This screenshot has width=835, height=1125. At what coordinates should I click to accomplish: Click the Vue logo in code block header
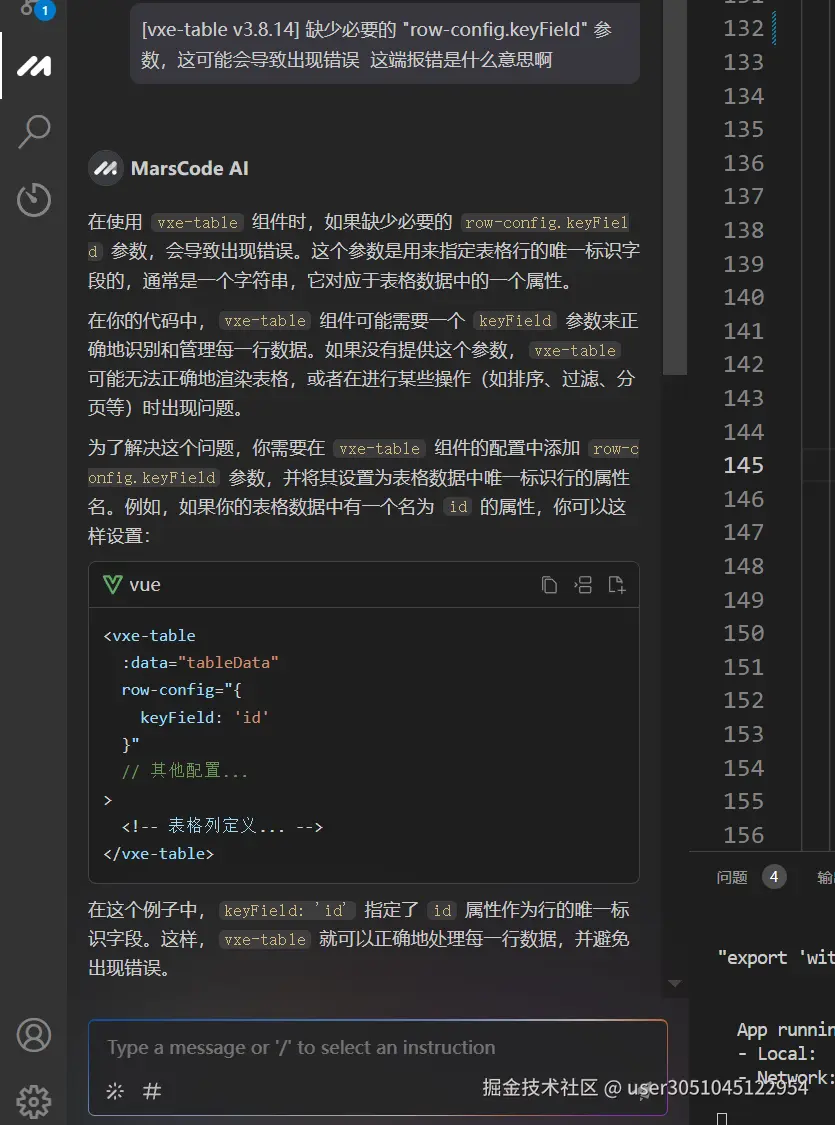[113, 585]
